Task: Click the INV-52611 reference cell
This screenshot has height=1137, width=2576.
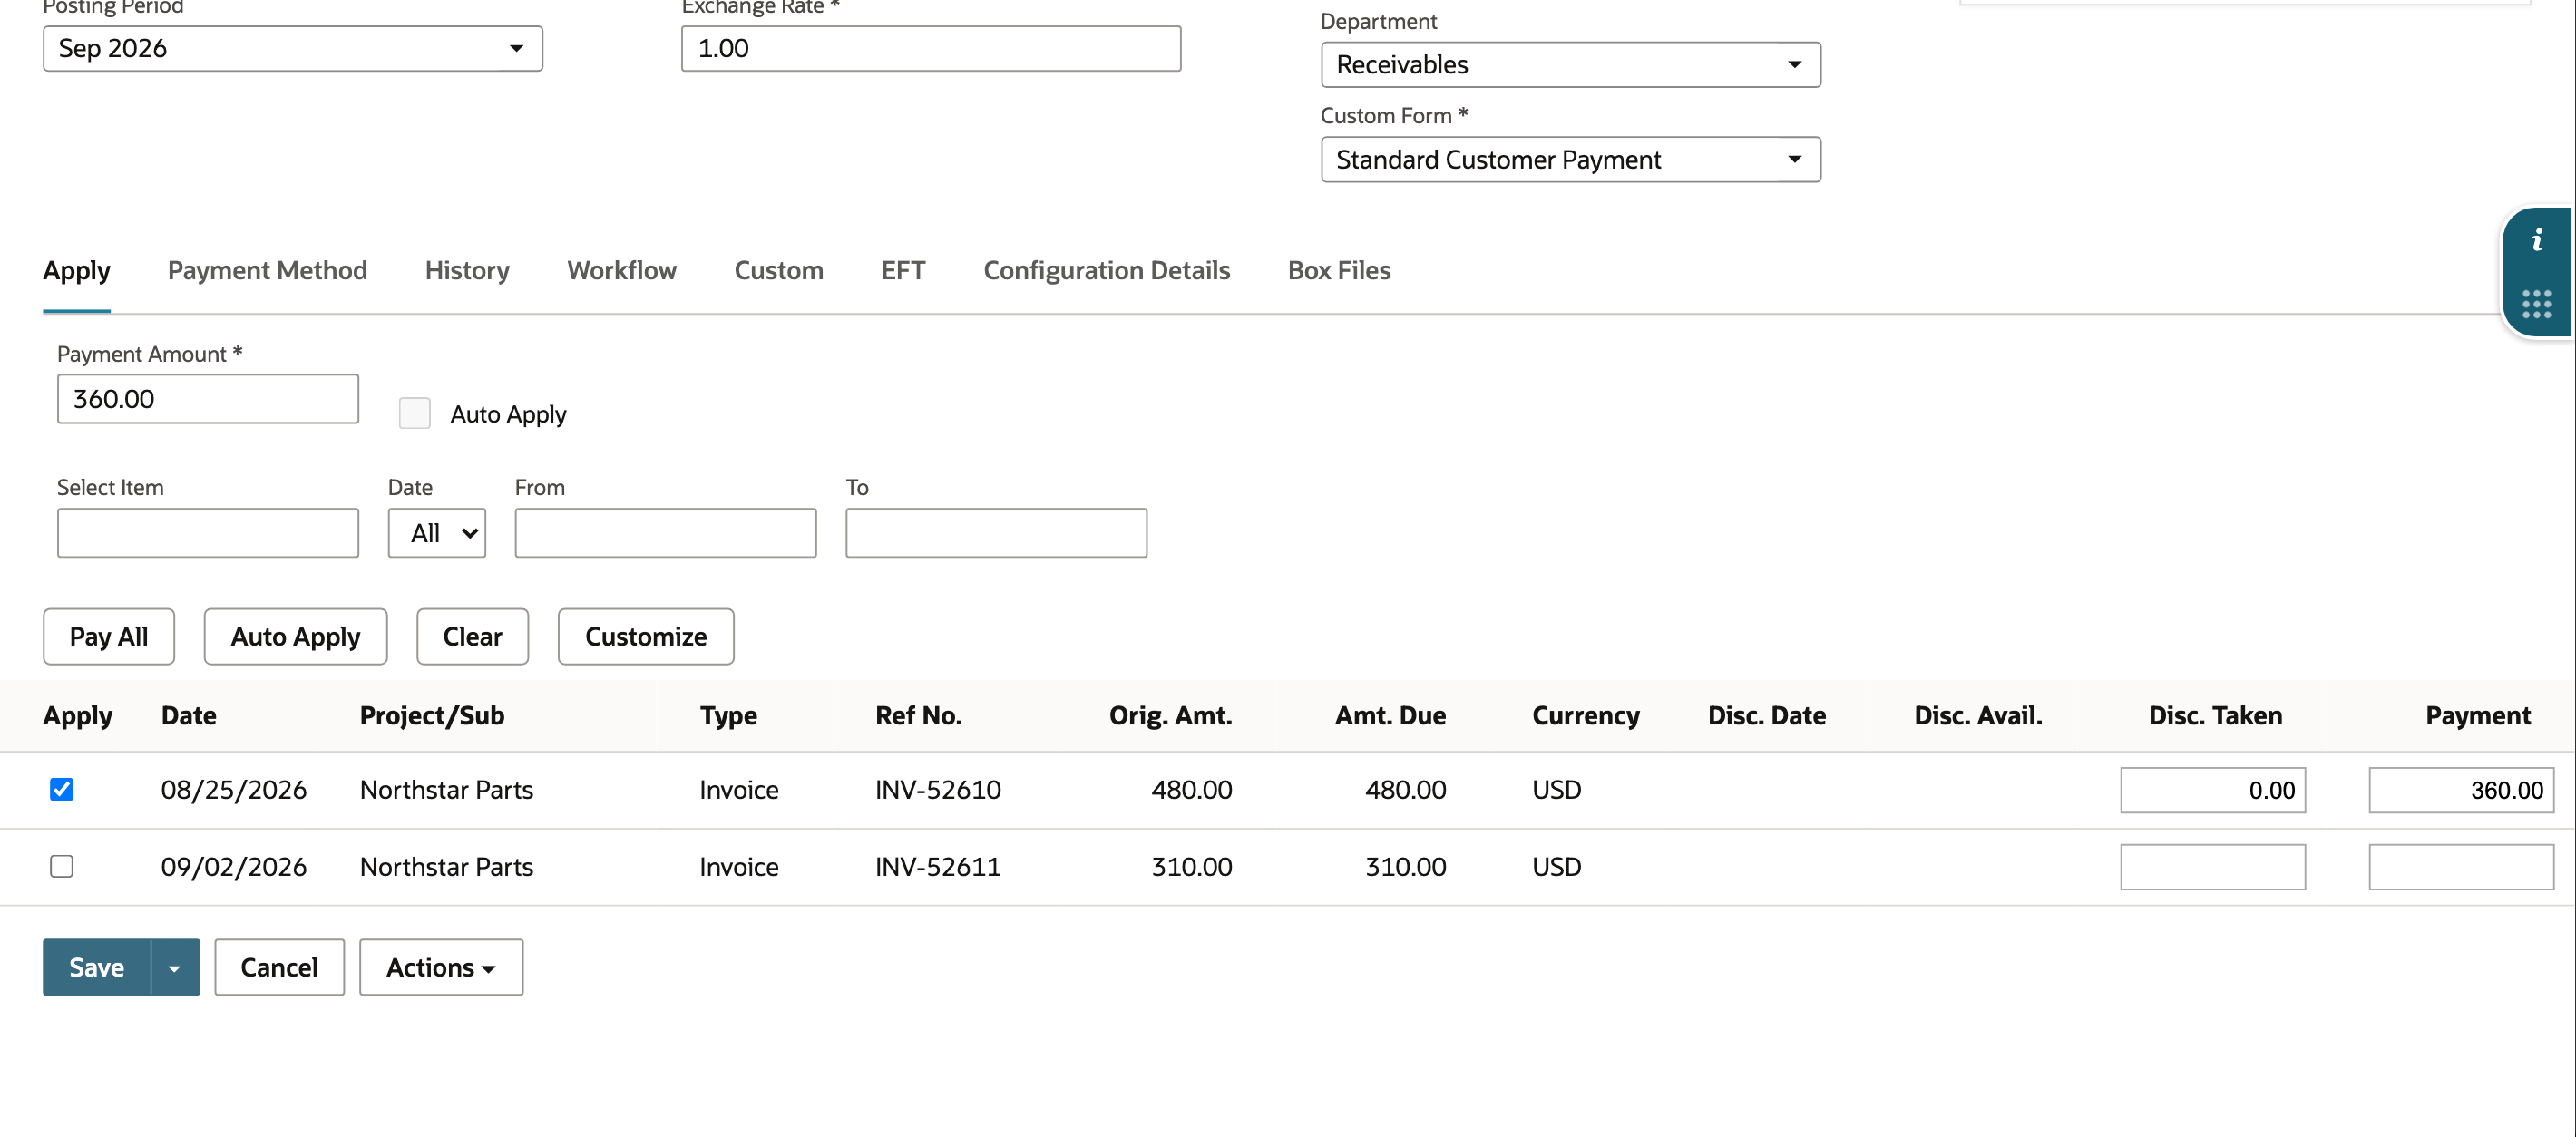Action: [937, 867]
